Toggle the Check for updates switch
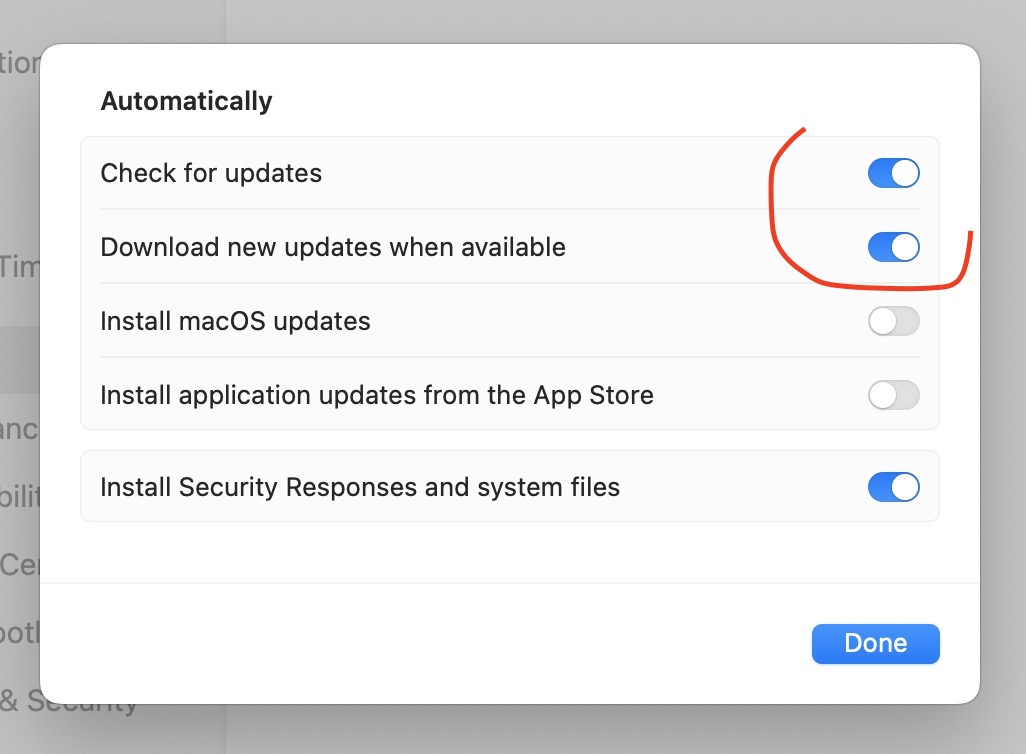 [893, 173]
